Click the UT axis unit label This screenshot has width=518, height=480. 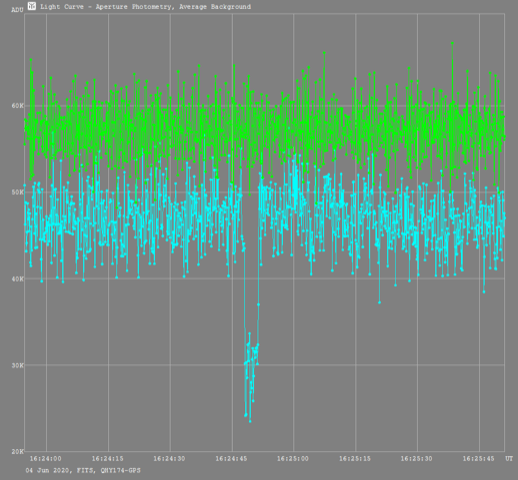tap(509, 459)
